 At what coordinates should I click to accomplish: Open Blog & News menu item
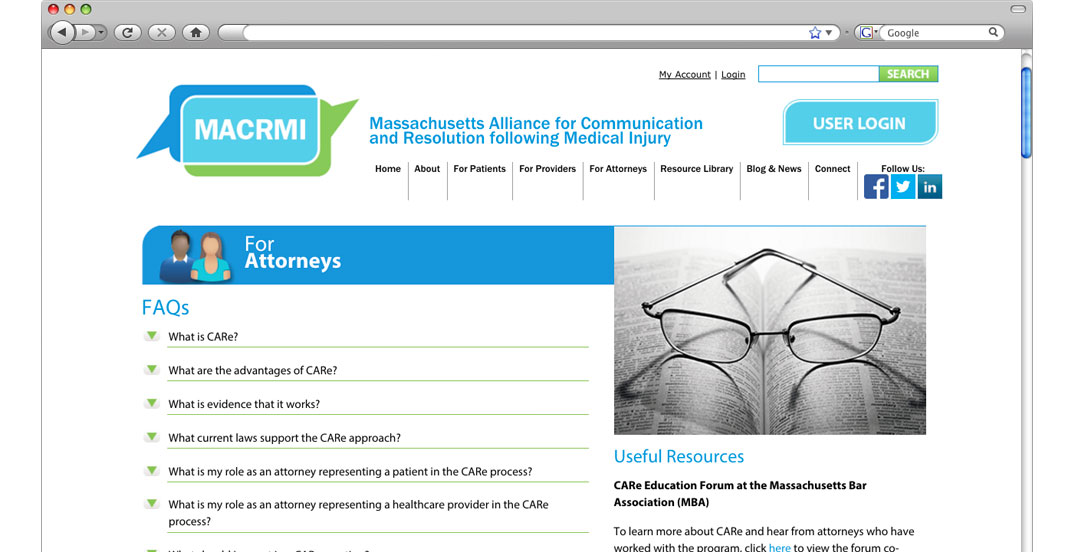pyautogui.click(x=774, y=169)
